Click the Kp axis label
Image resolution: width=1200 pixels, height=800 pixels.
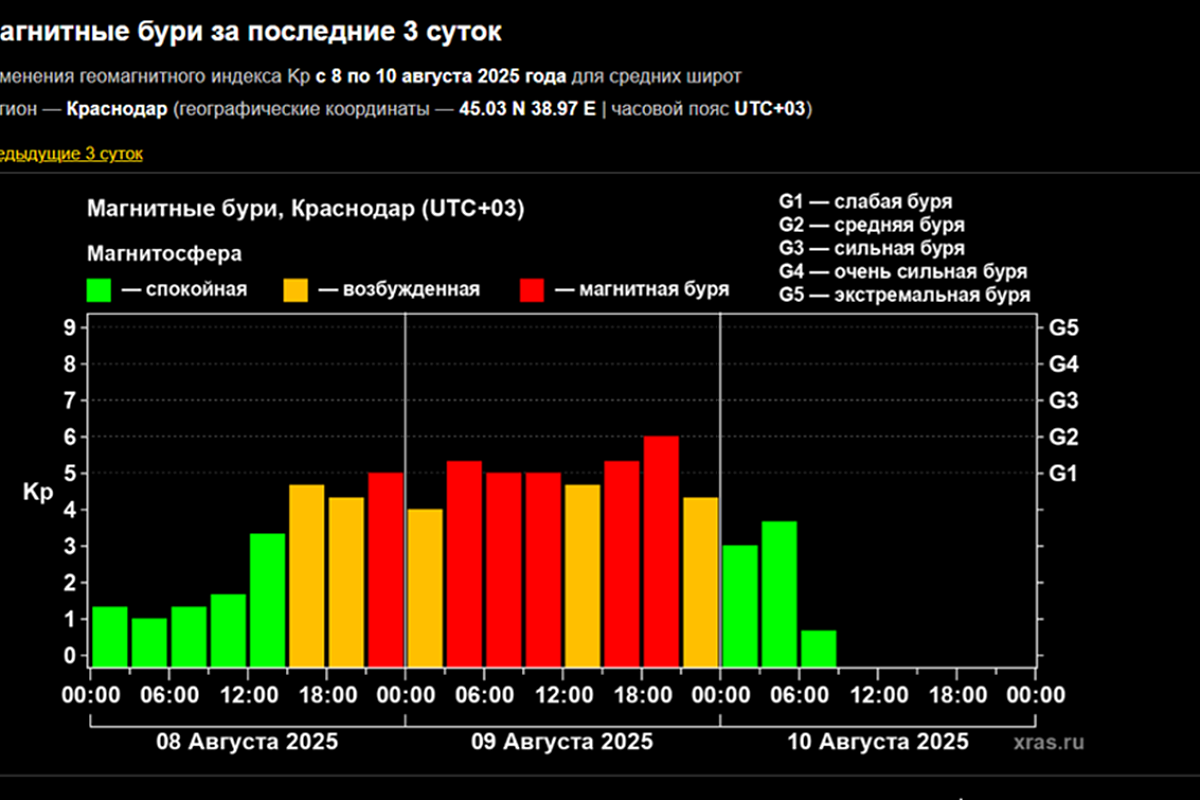37,490
